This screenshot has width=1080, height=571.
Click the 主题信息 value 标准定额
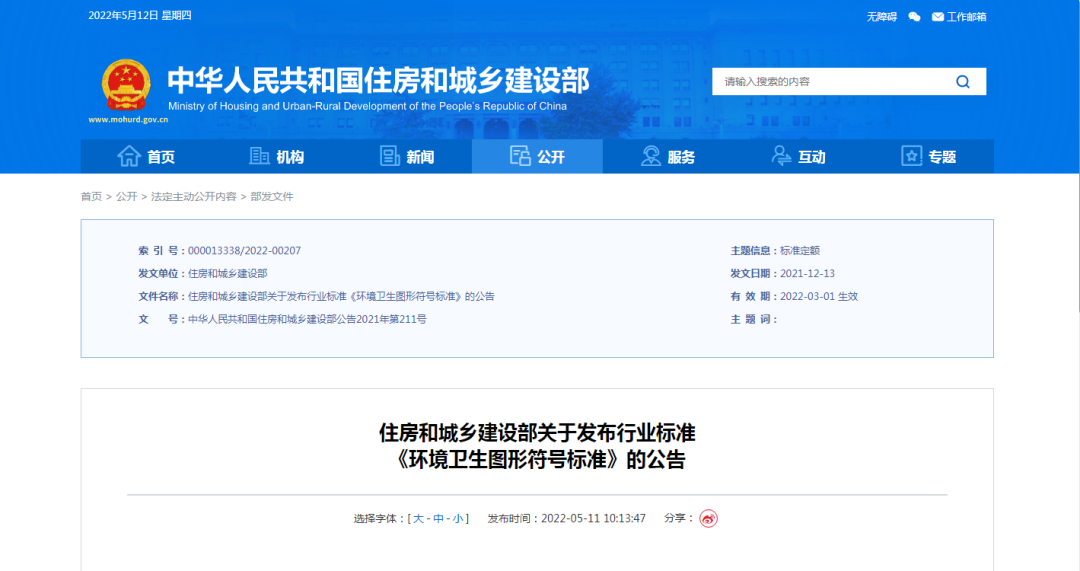800,251
